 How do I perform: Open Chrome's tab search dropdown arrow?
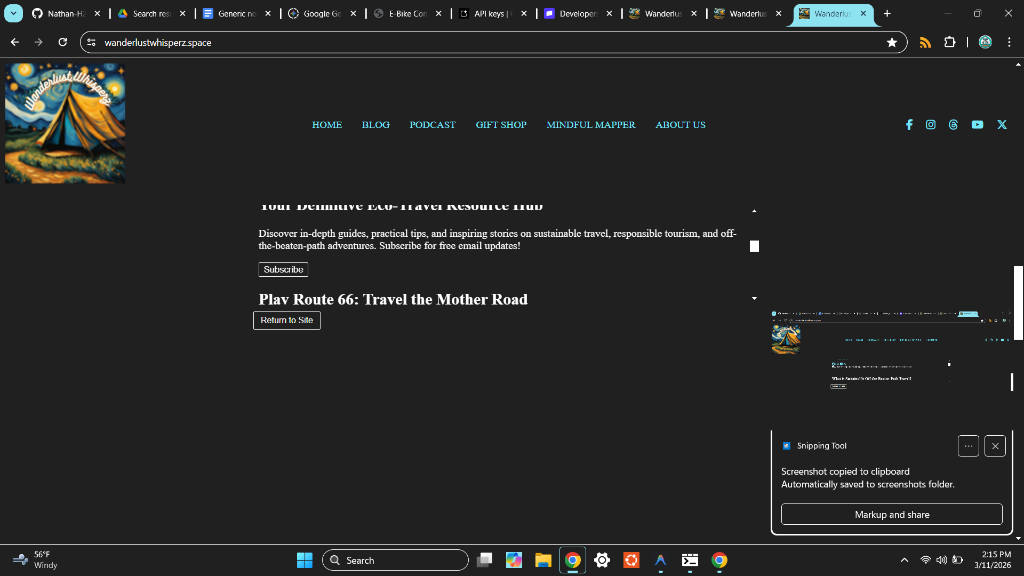[x=14, y=14]
